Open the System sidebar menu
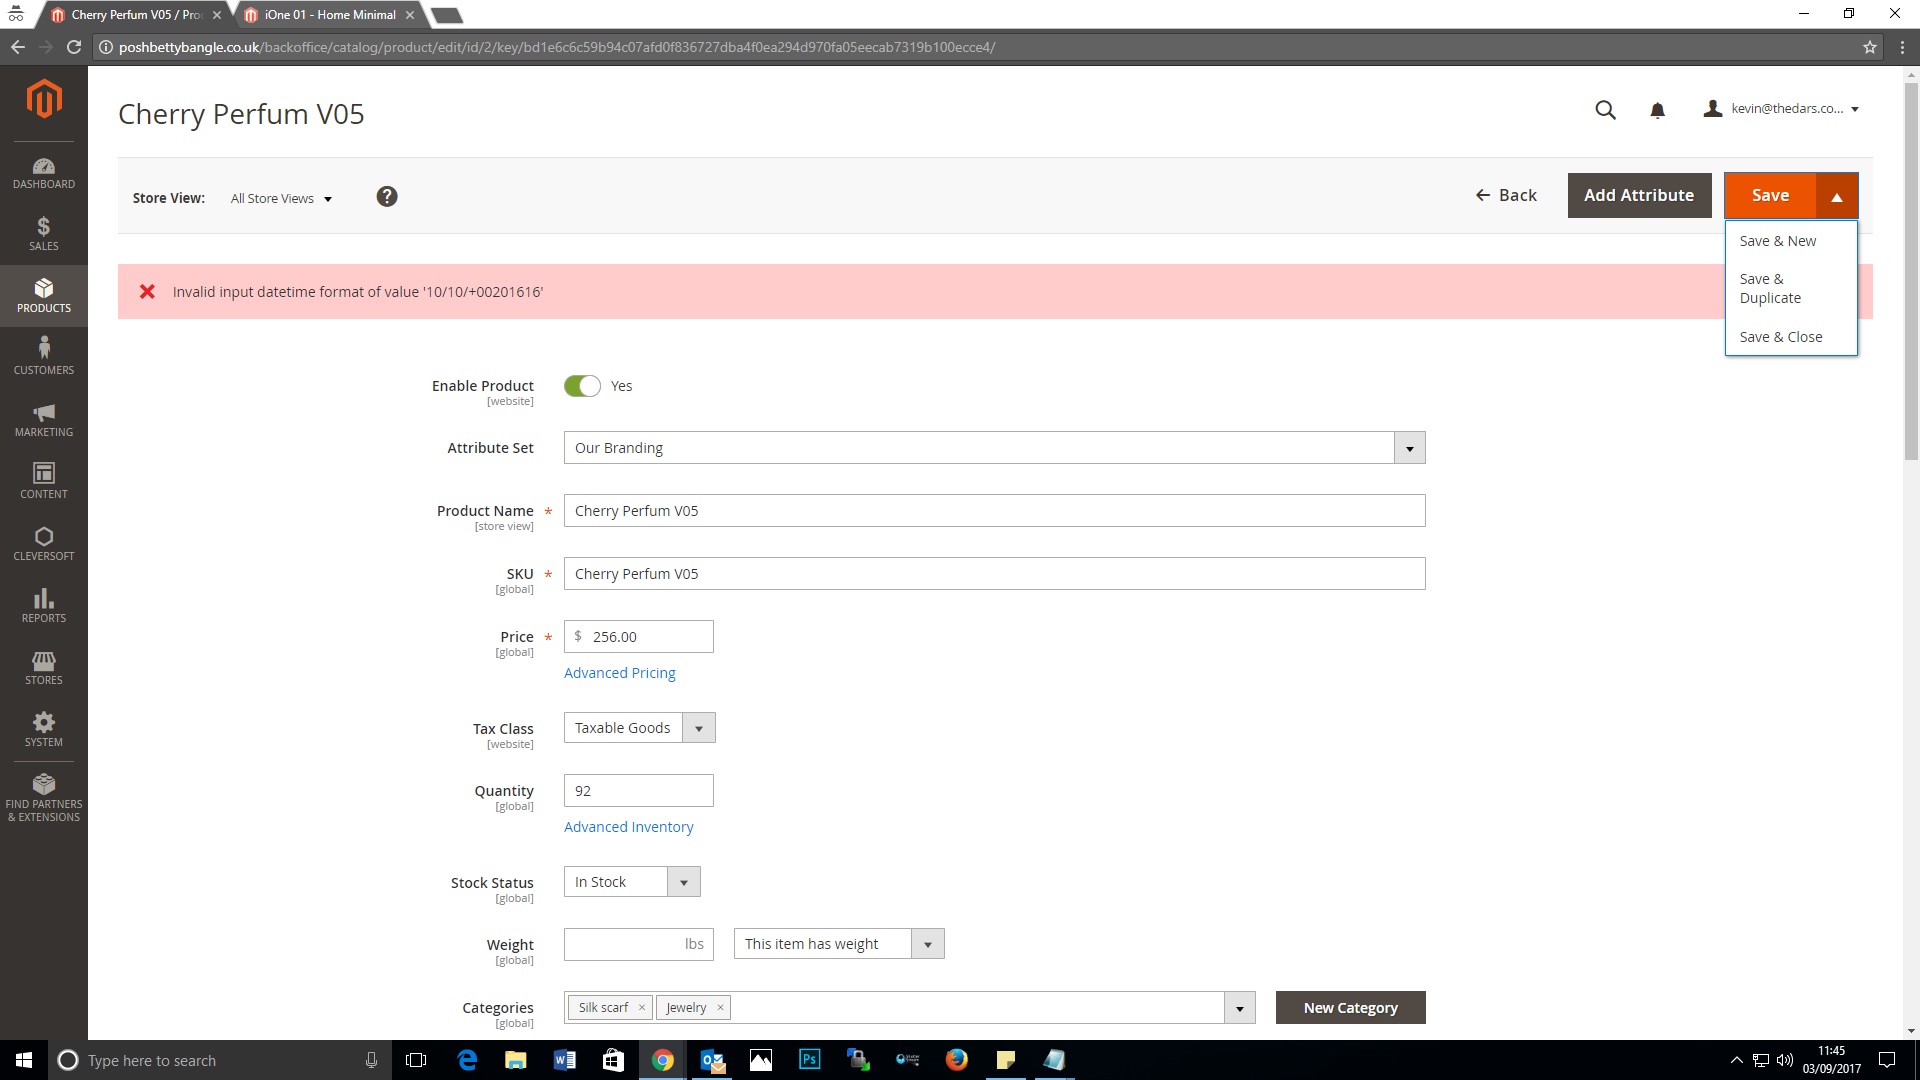1920x1080 pixels. (44, 730)
